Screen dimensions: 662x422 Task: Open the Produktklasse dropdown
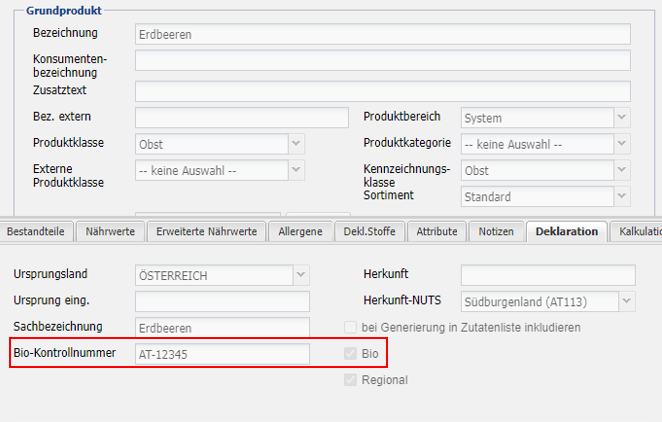[x=296, y=144]
